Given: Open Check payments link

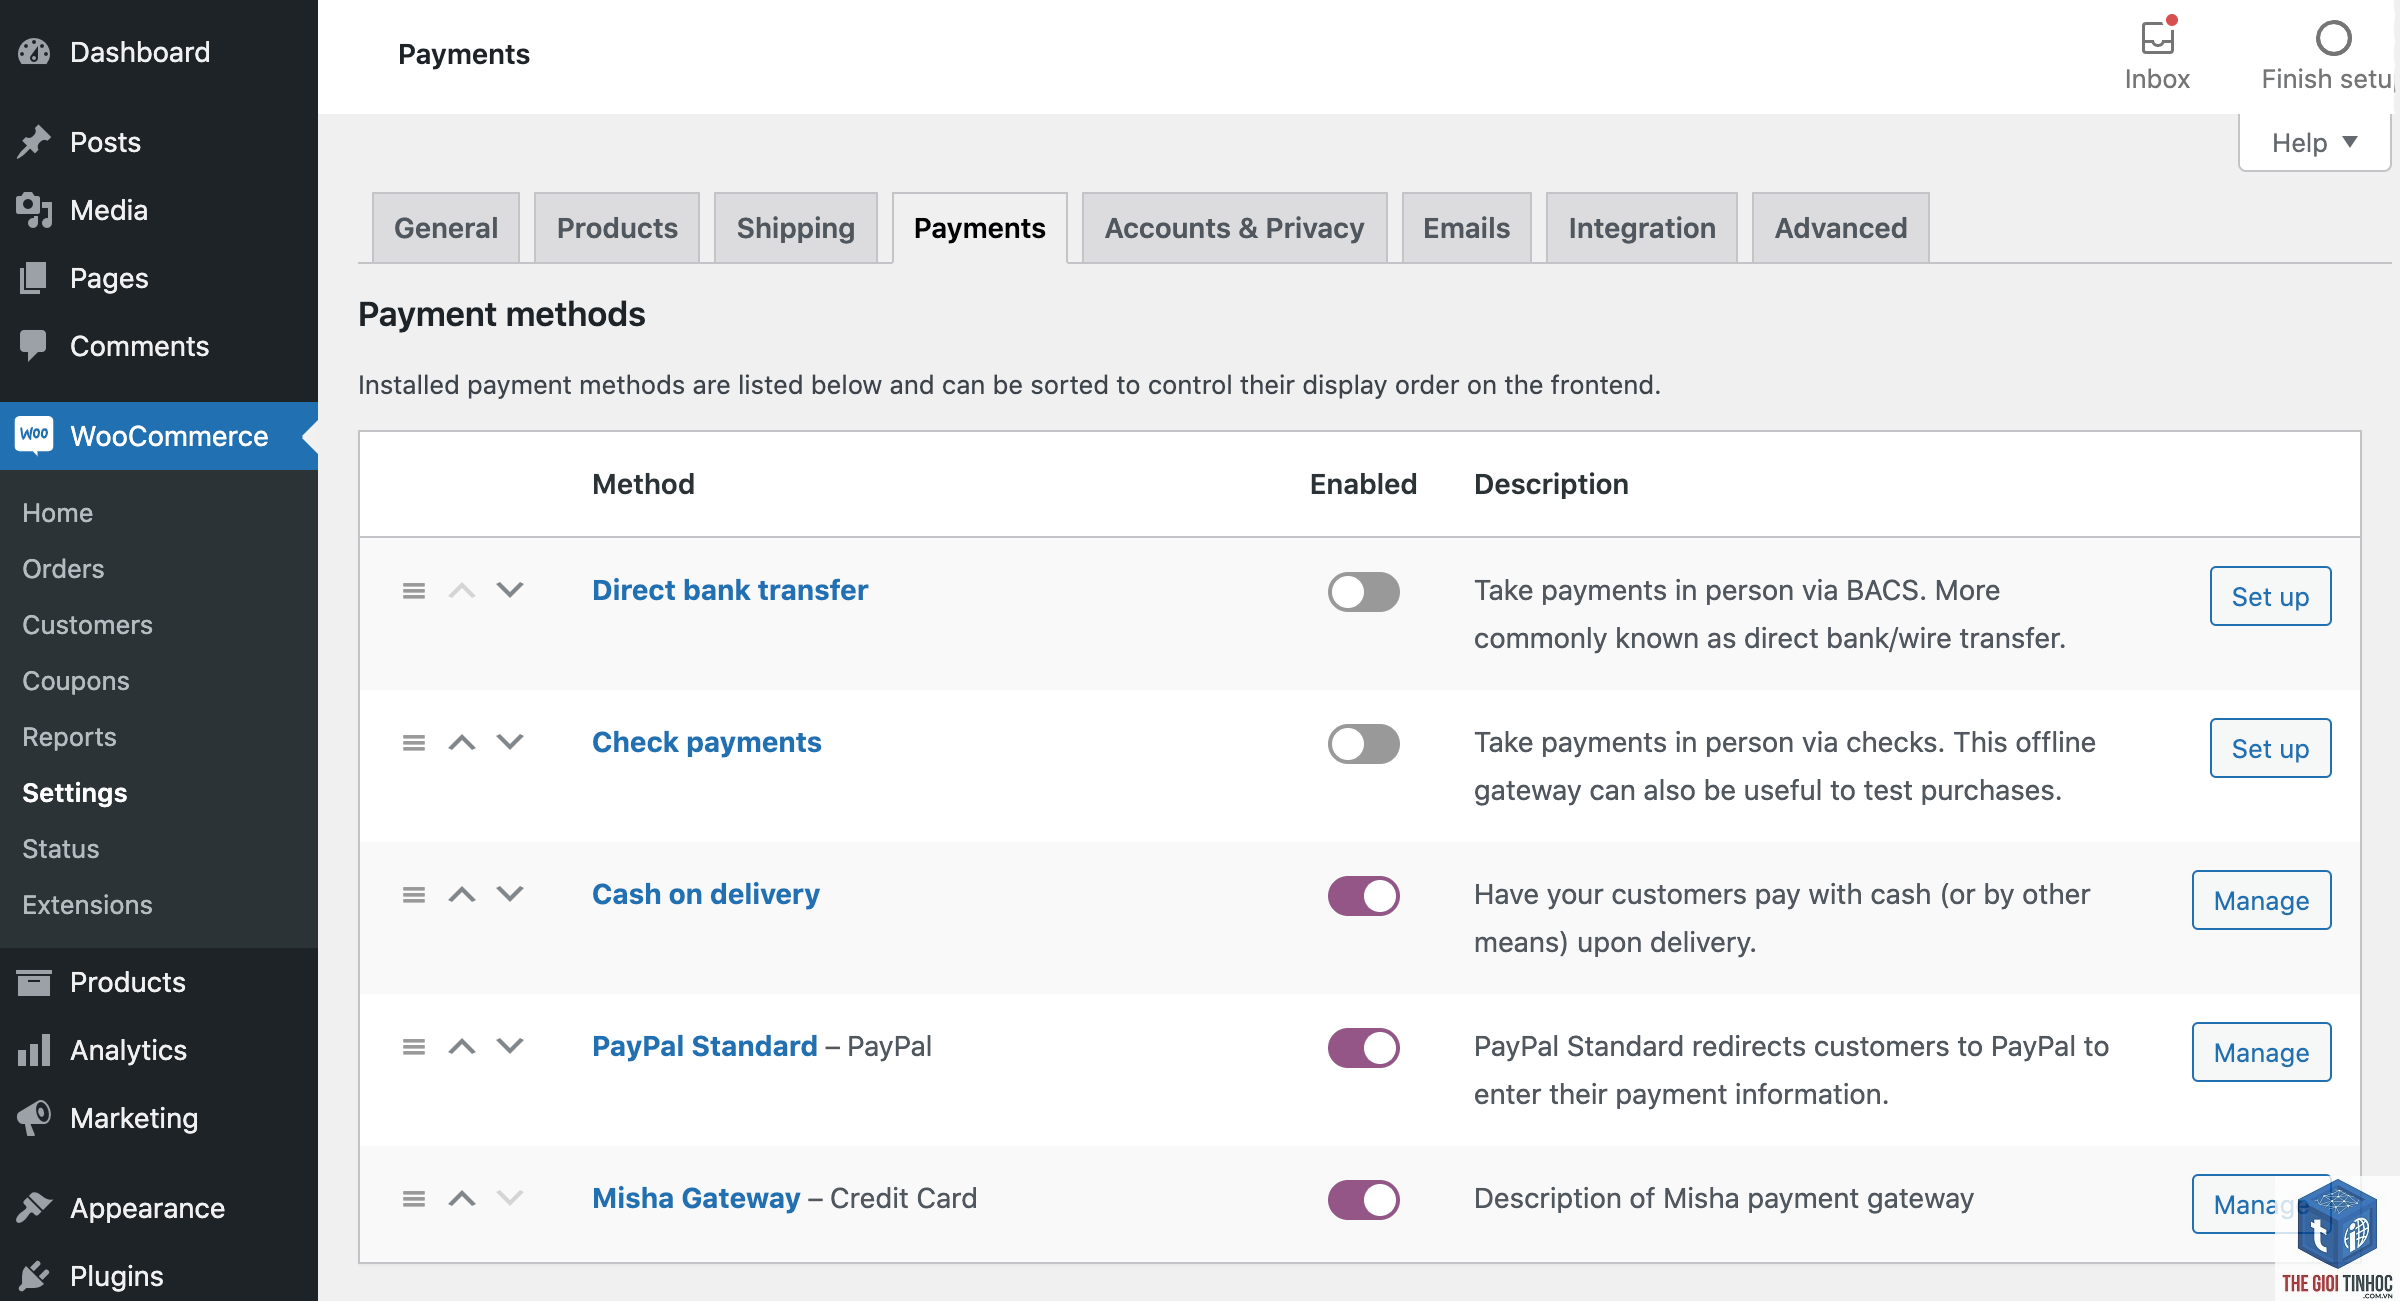Looking at the screenshot, I should click(x=707, y=742).
